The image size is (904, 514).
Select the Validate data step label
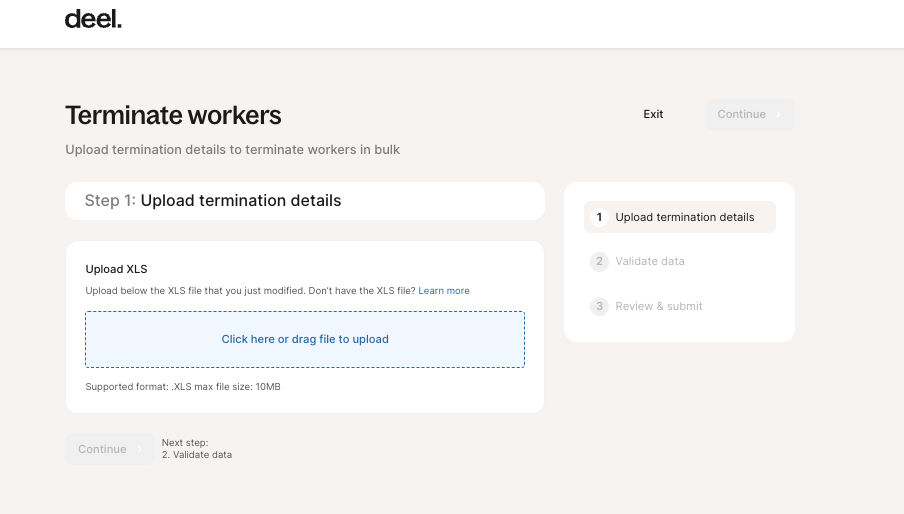tap(650, 262)
